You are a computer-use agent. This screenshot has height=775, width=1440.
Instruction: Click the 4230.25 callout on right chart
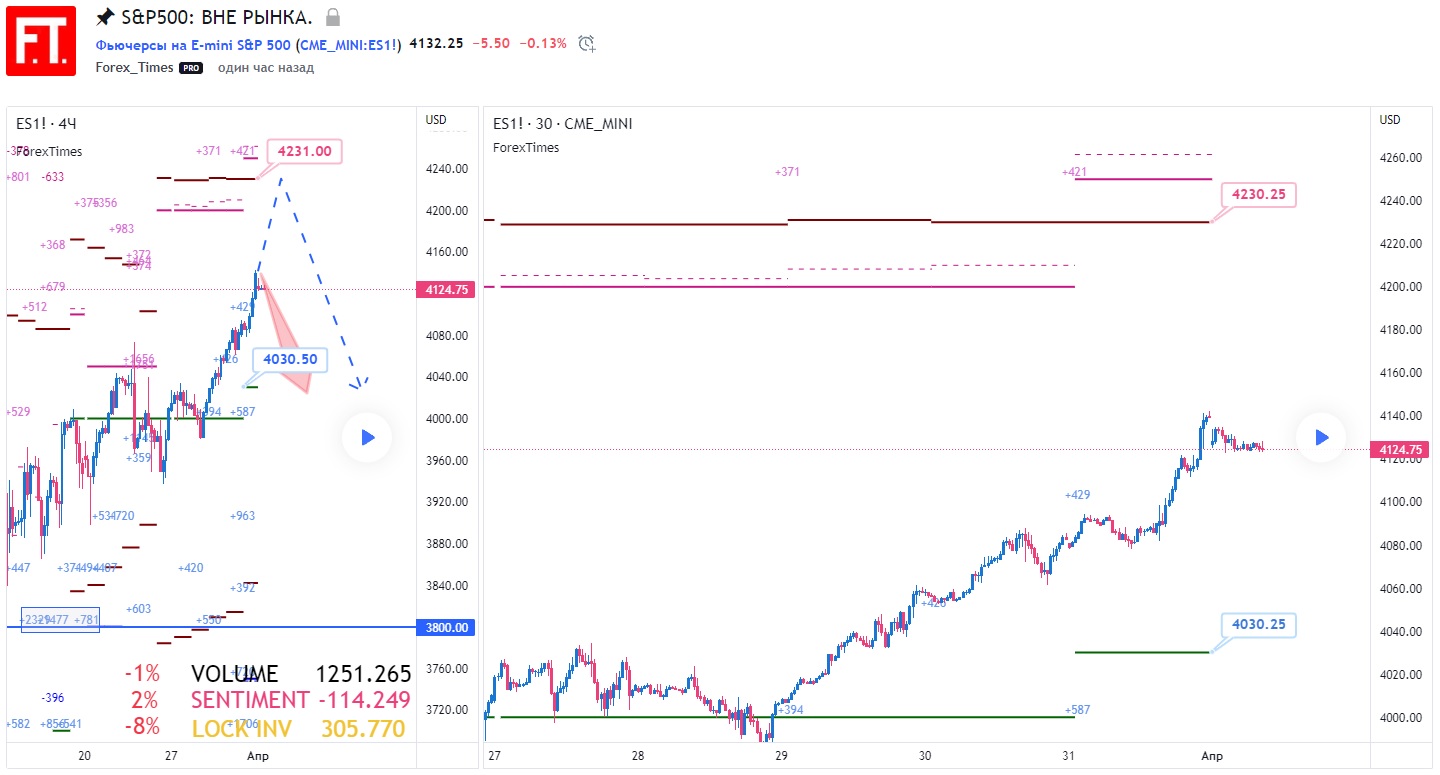[x=1258, y=194]
